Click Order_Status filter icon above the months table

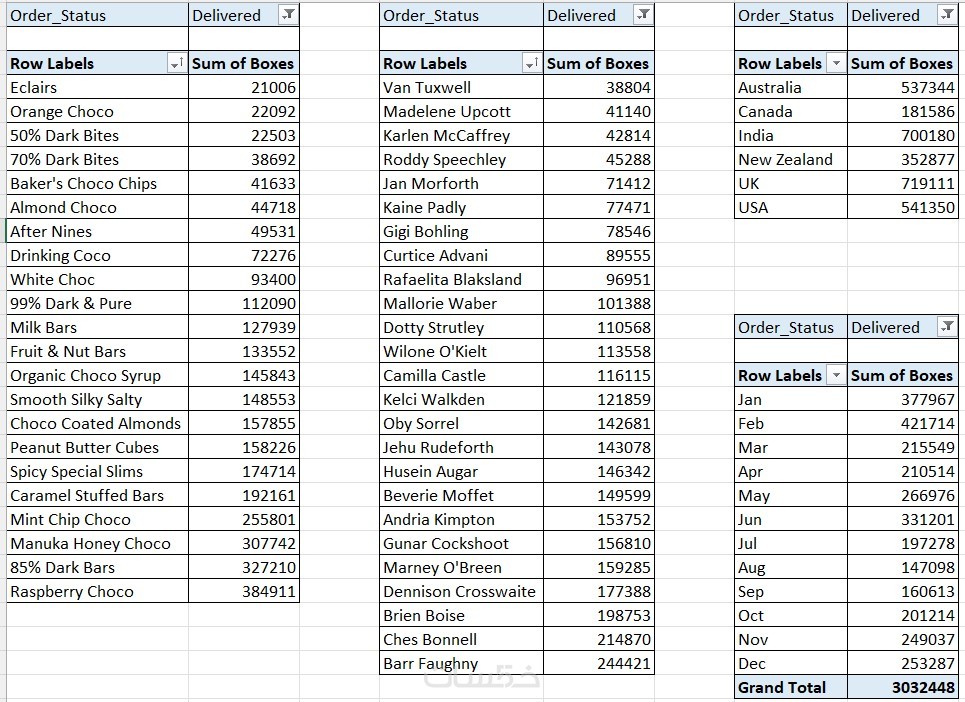pos(947,327)
